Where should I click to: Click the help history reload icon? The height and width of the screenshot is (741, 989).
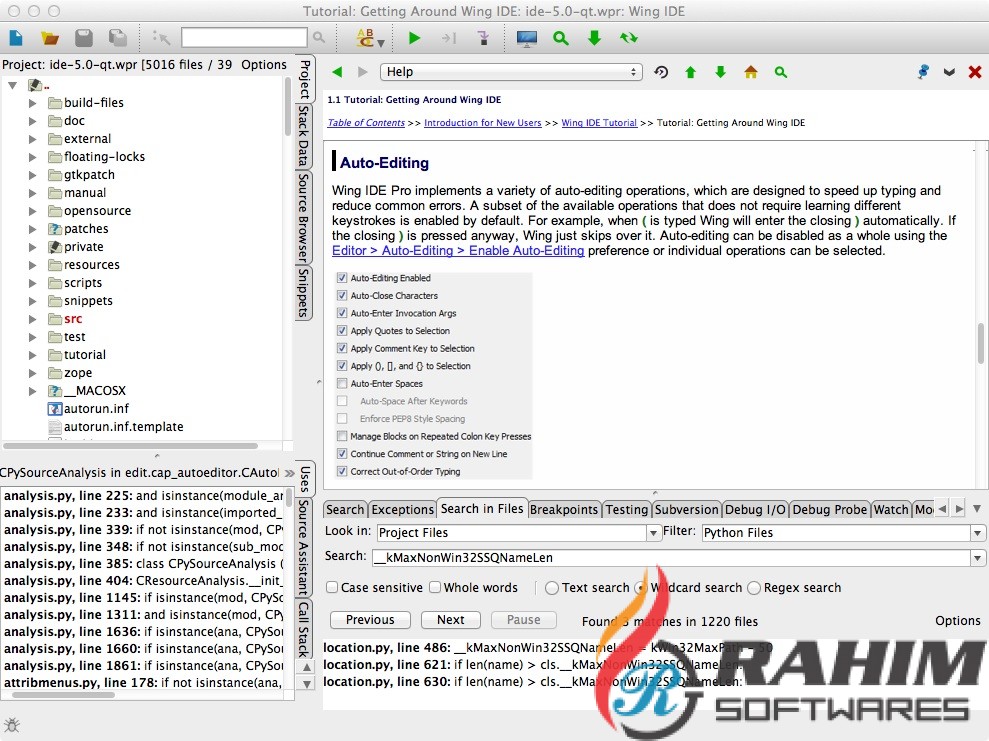click(x=661, y=72)
